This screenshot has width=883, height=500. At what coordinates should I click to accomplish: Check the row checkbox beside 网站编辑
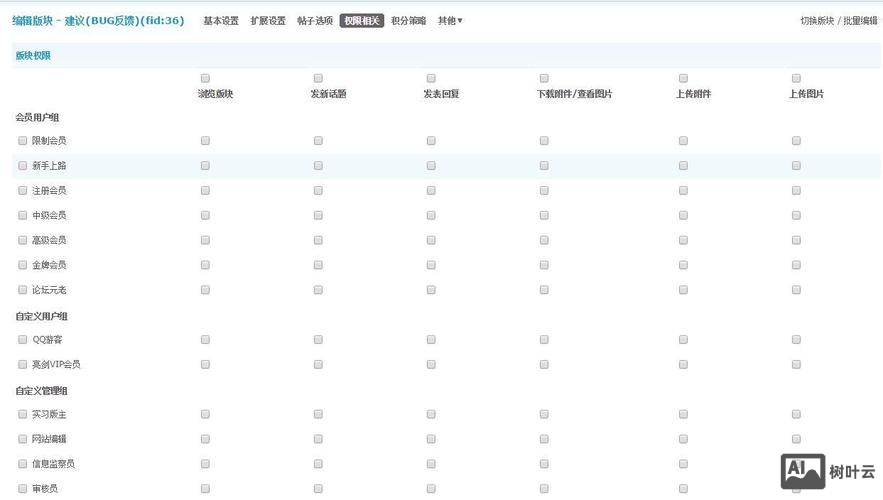click(x=23, y=439)
